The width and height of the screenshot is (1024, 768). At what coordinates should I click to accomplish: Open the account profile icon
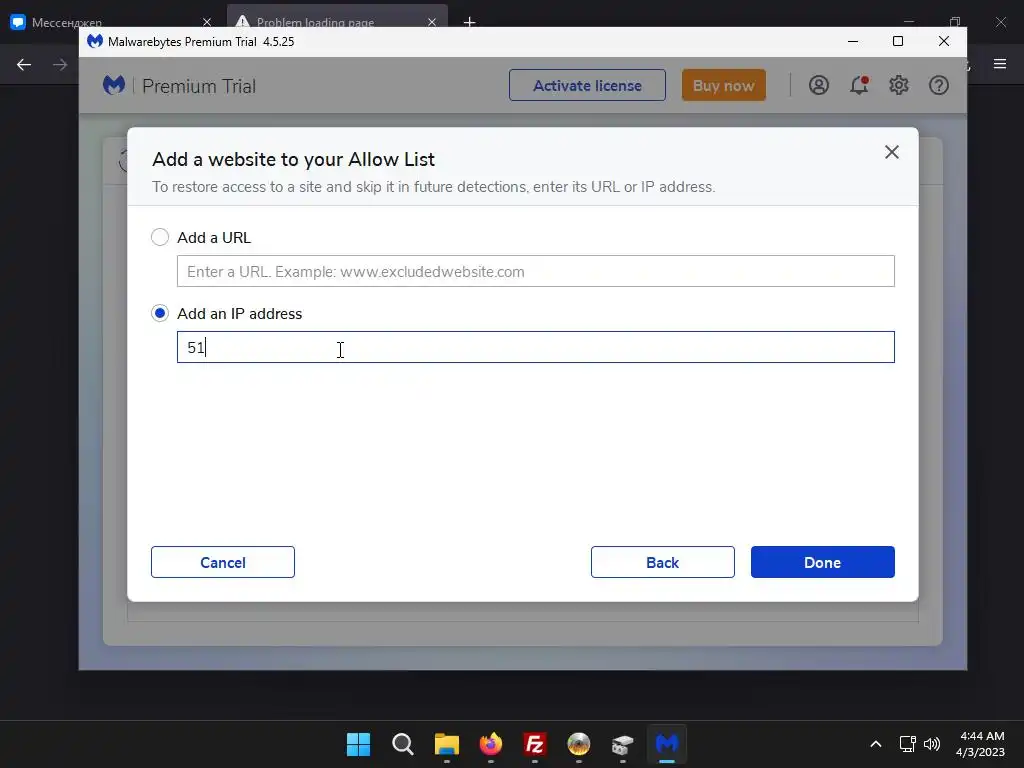[x=818, y=86]
